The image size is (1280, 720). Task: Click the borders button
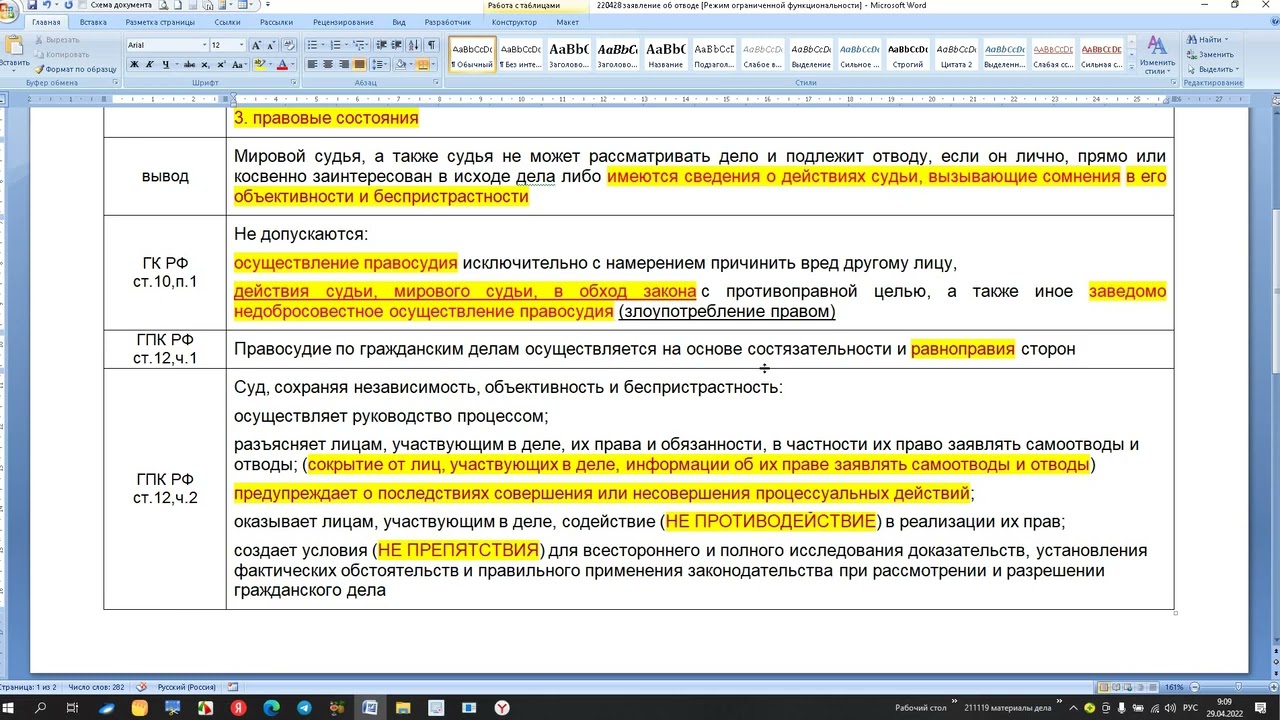click(x=422, y=64)
